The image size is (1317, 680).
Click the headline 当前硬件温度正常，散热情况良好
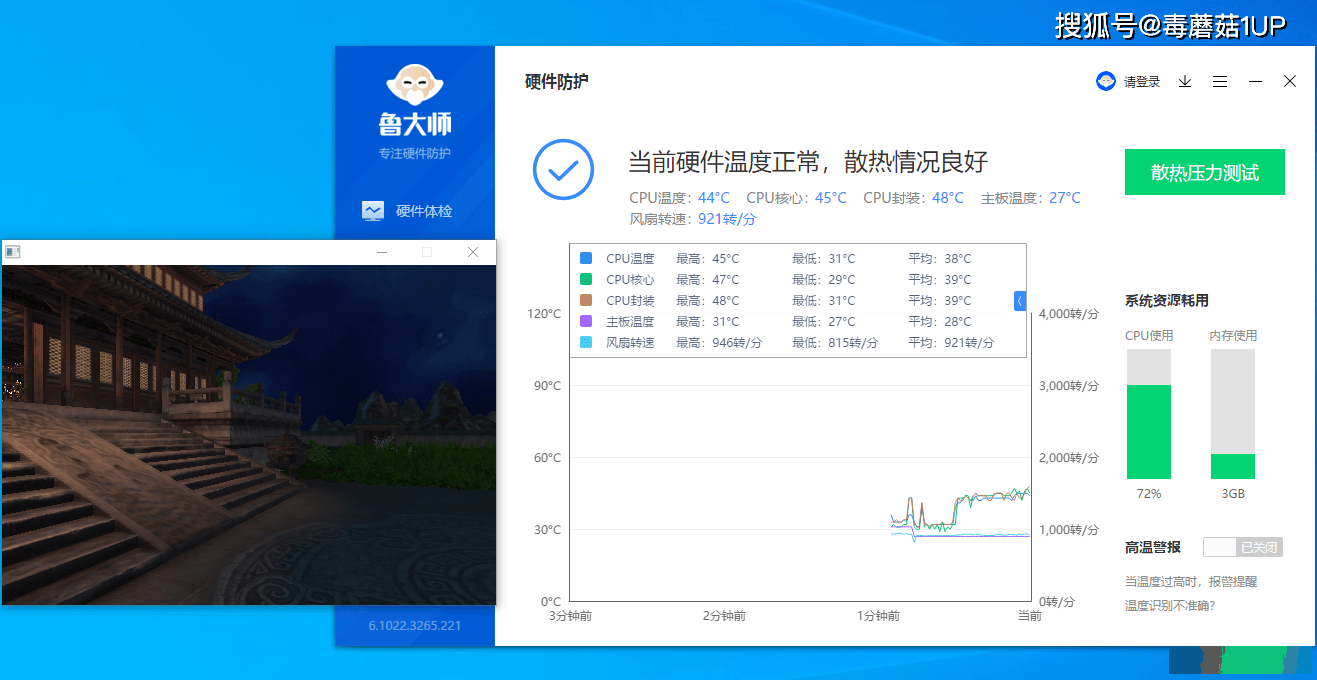click(808, 162)
